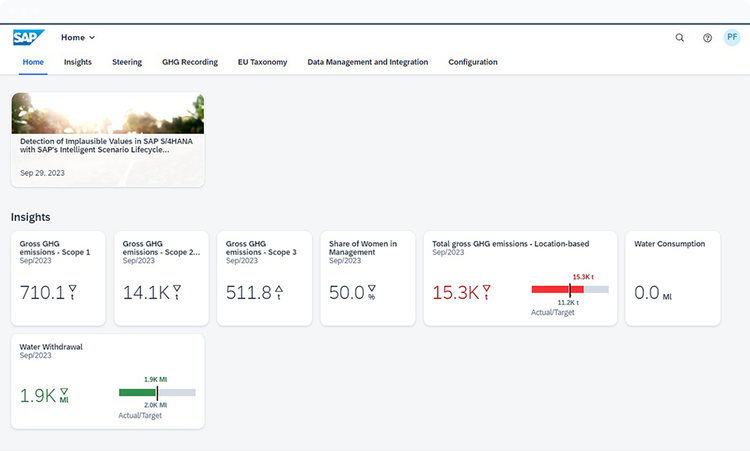Open the Gross GHG emissions Scope 2 tile
The width and height of the screenshot is (750, 451).
pyautogui.click(x=162, y=278)
